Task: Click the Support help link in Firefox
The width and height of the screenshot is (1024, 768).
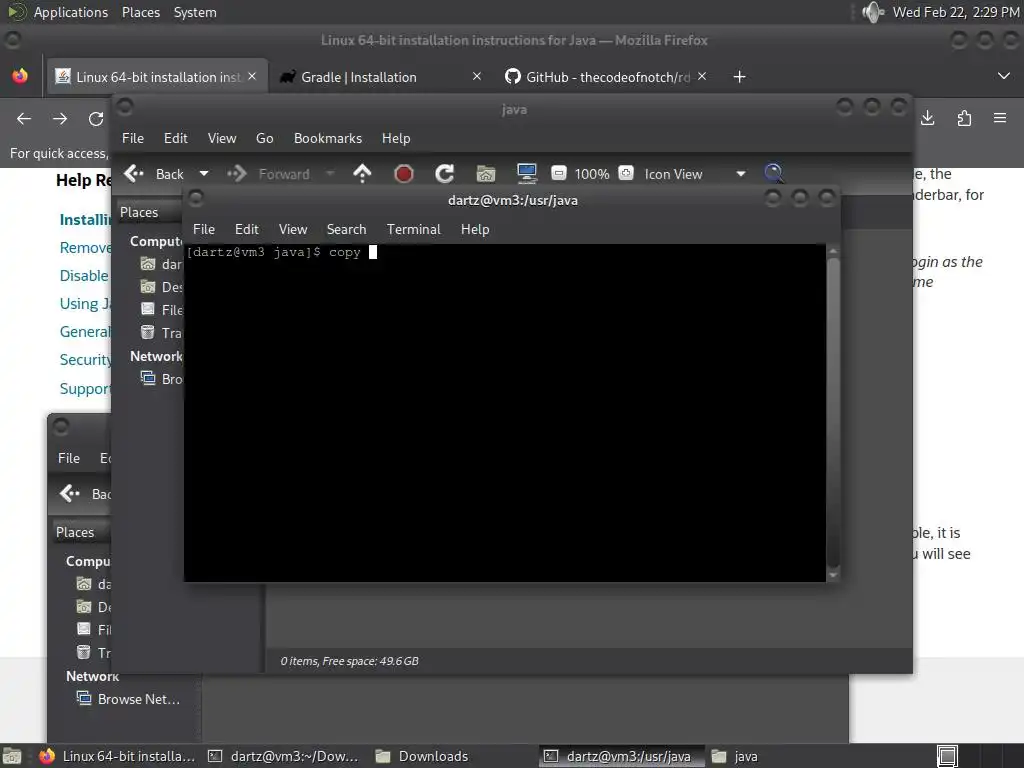Action: pos(85,389)
